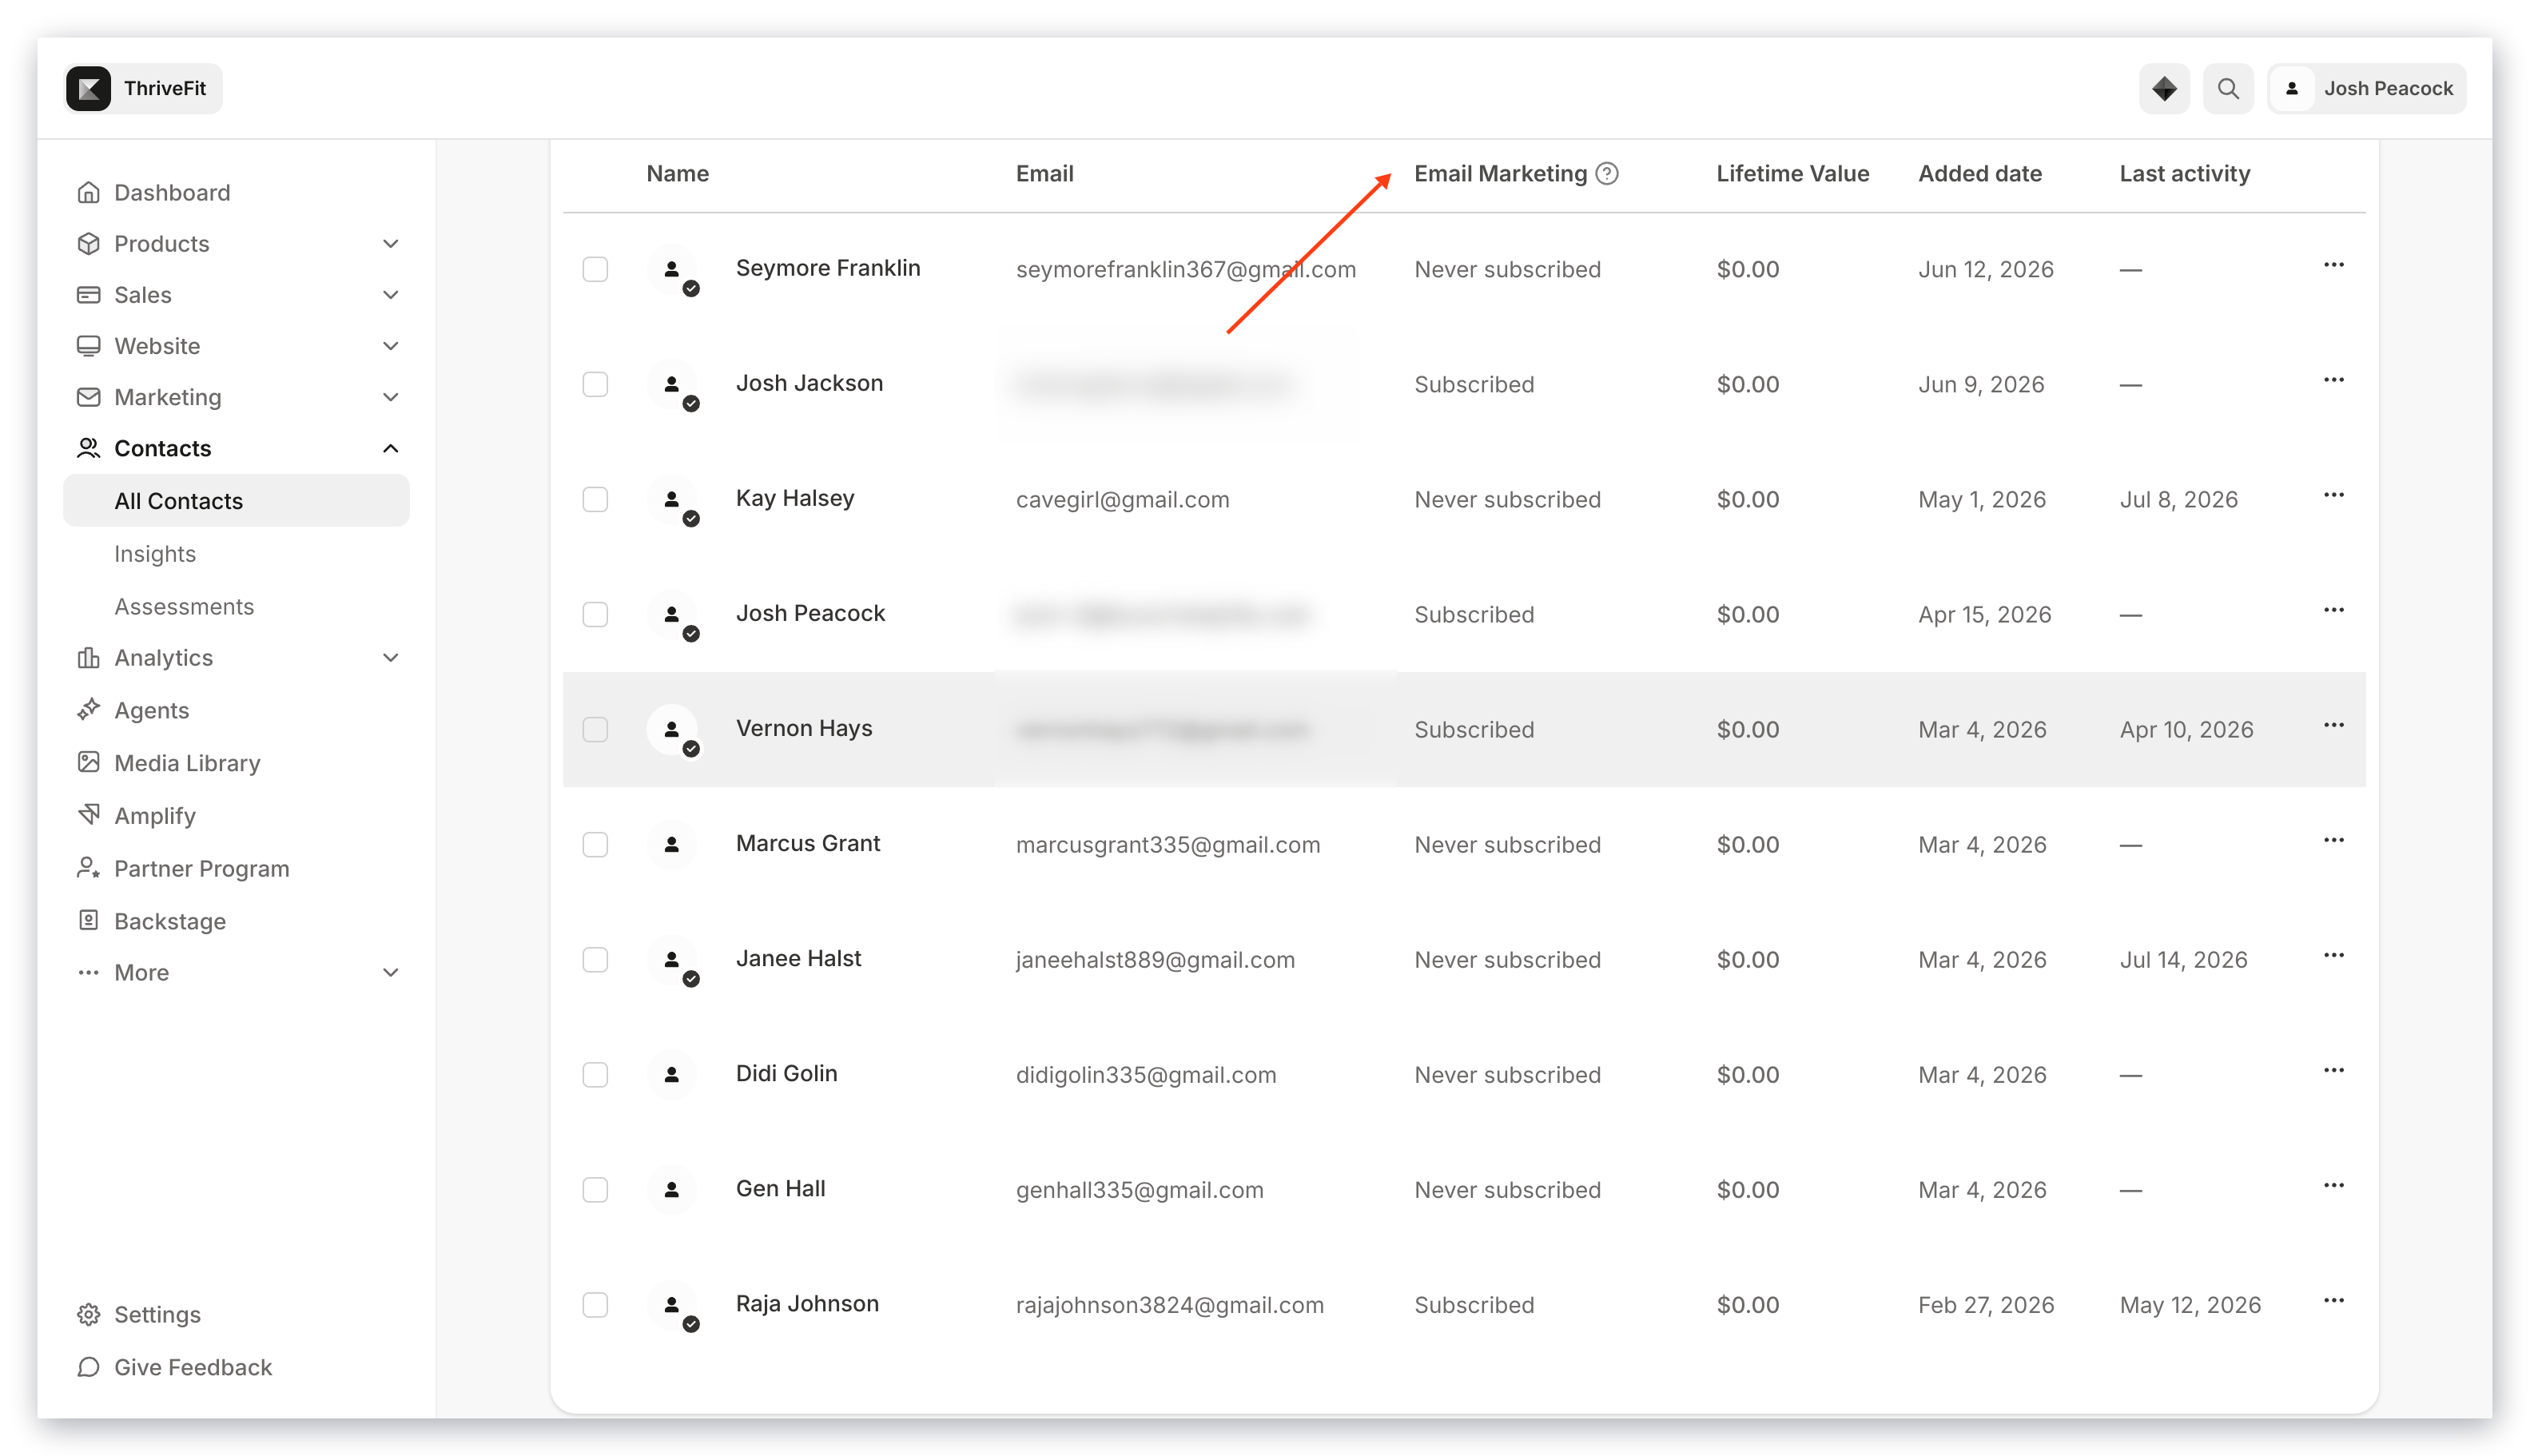This screenshot has height=1456, width=2530.
Task: Click the ThriveFit logo icon
Action: 88,88
